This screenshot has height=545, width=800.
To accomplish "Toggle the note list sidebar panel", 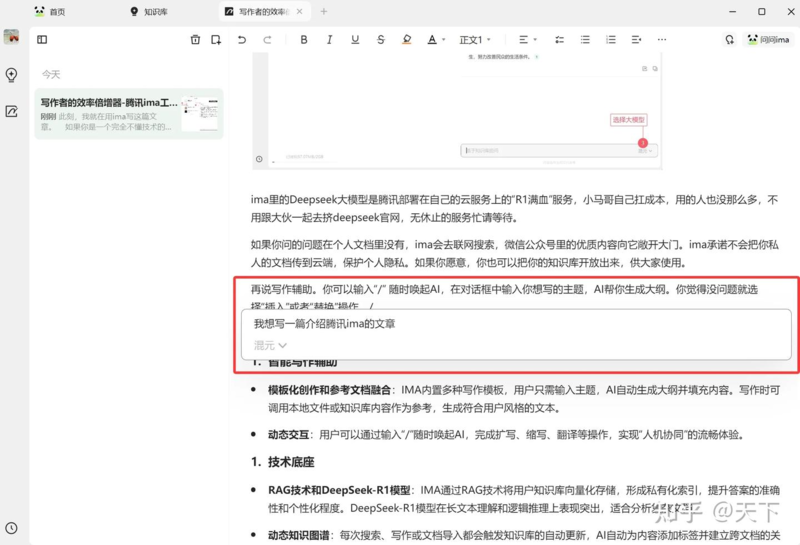I will tap(42, 40).
